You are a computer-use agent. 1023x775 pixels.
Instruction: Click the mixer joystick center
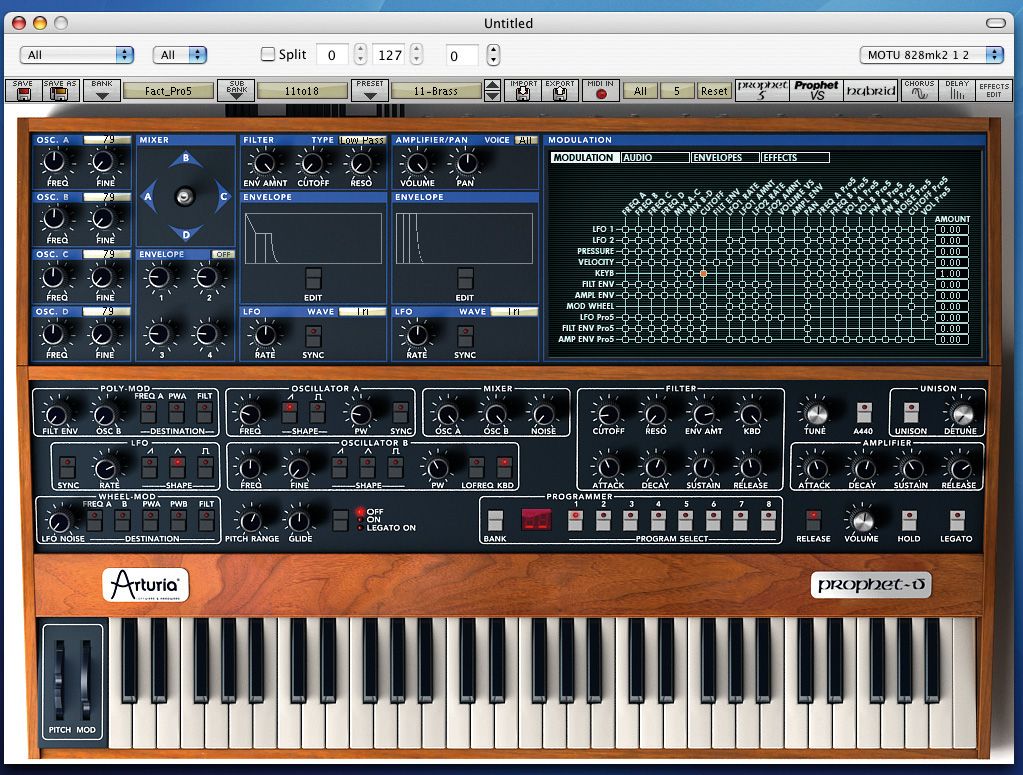point(185,196)
